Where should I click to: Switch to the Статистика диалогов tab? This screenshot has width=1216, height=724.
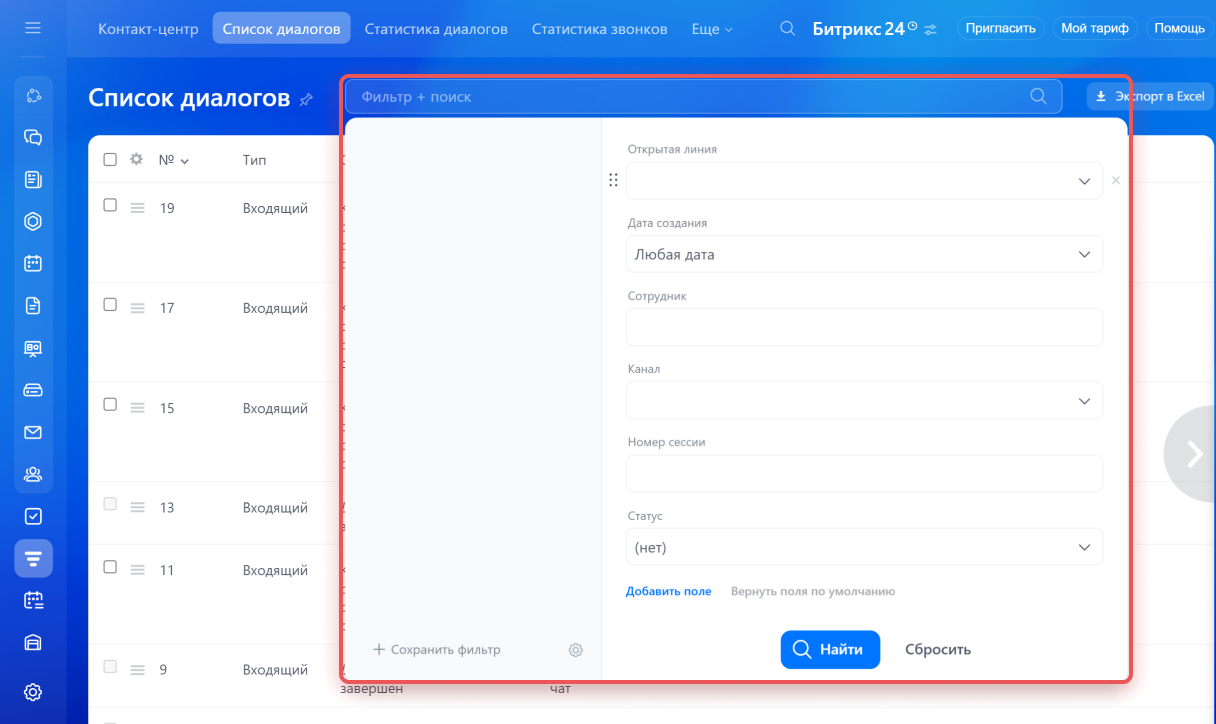coord(436,29)
